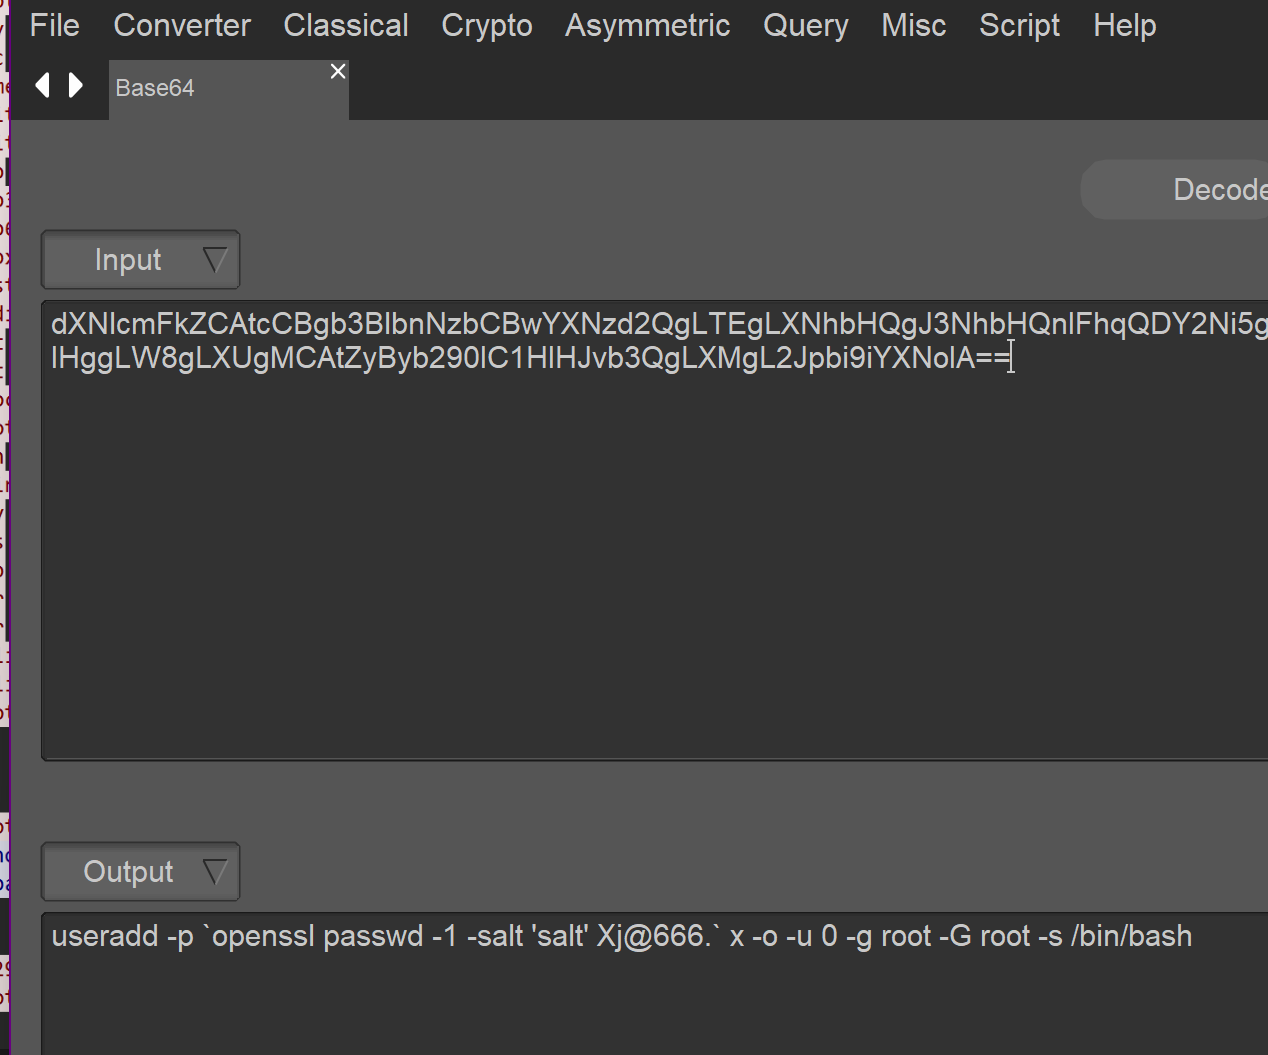This screenshot has width=1268, height=1055.
Task: Open the Misc menu
Action: tap(913, 25)
